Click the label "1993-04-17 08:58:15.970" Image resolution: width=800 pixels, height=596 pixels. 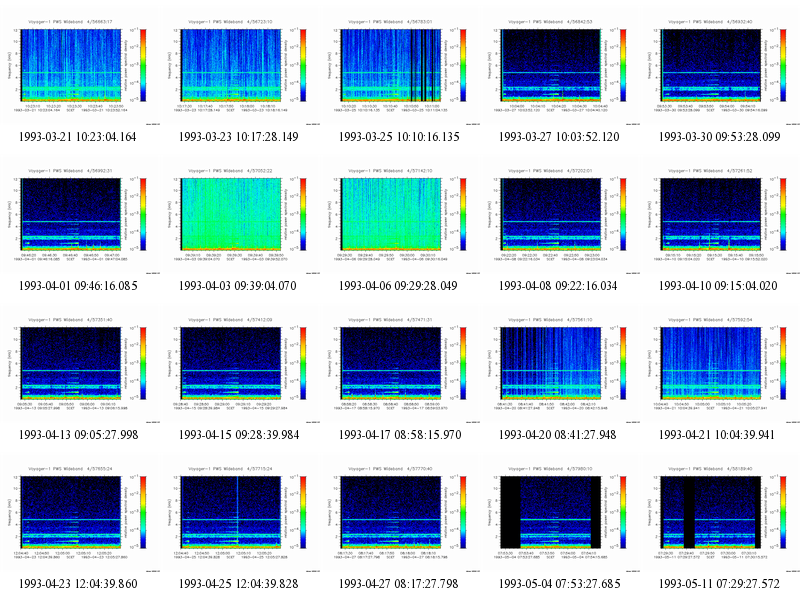coord(400,435)
